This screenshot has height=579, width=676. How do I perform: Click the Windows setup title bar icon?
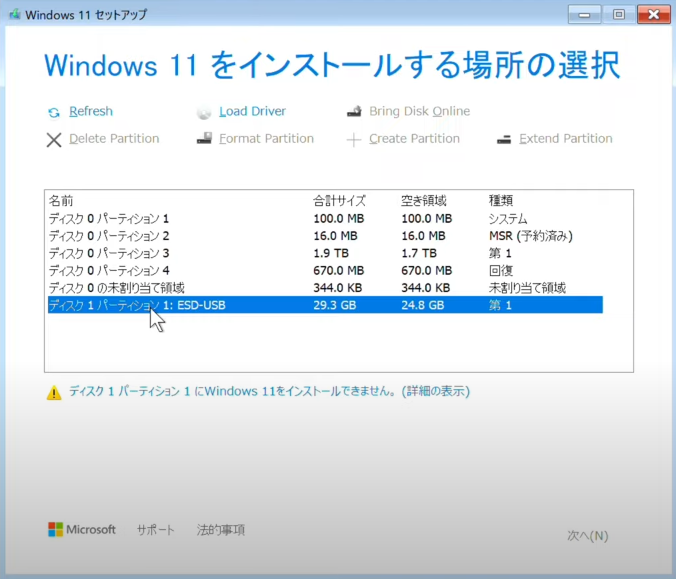tap(15, 14)
